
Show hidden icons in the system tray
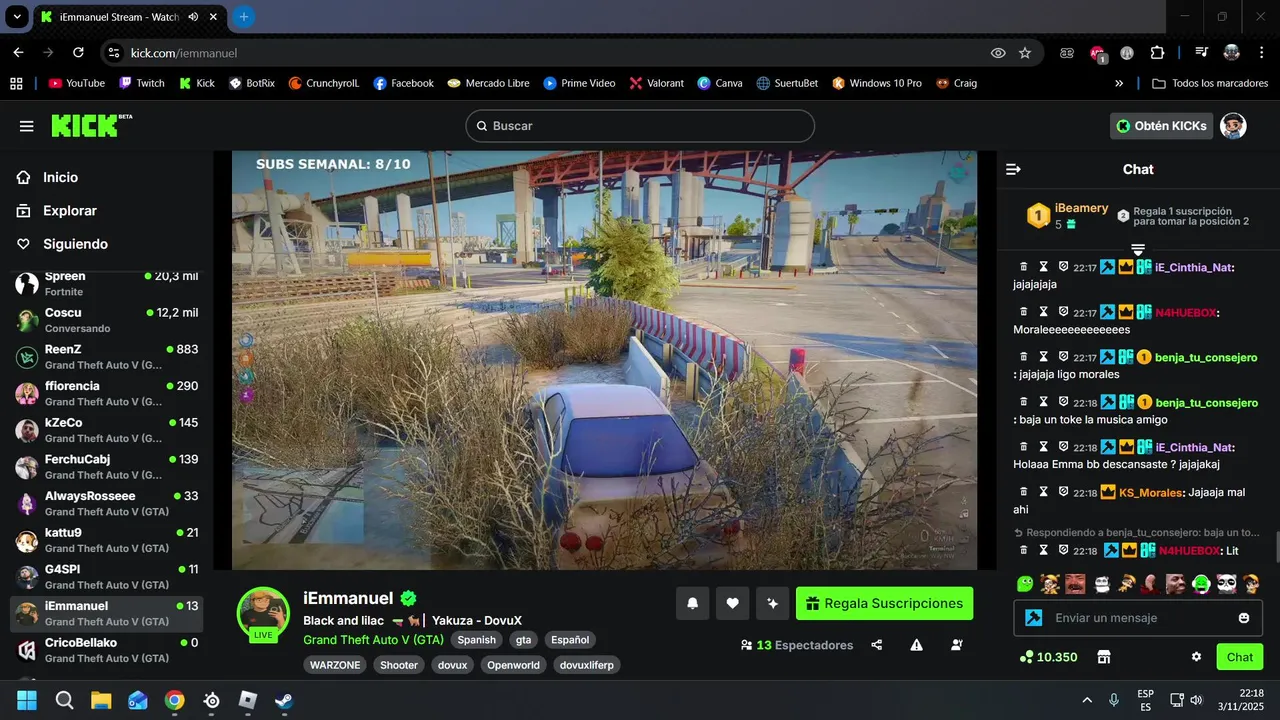click(1087, 700)
